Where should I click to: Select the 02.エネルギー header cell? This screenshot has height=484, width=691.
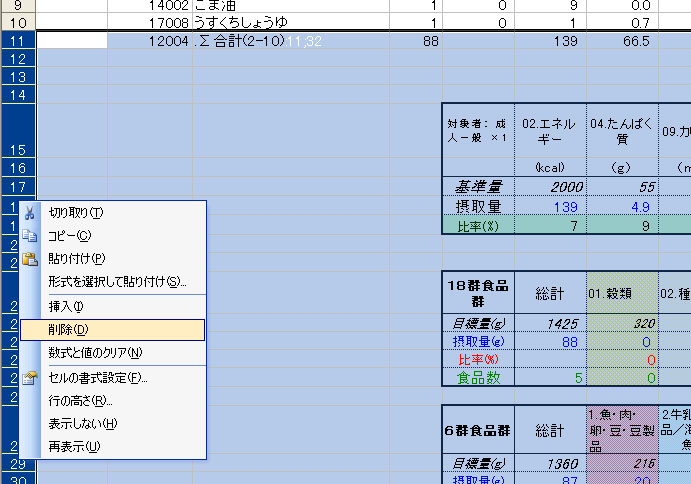click(x=550, y=131)
